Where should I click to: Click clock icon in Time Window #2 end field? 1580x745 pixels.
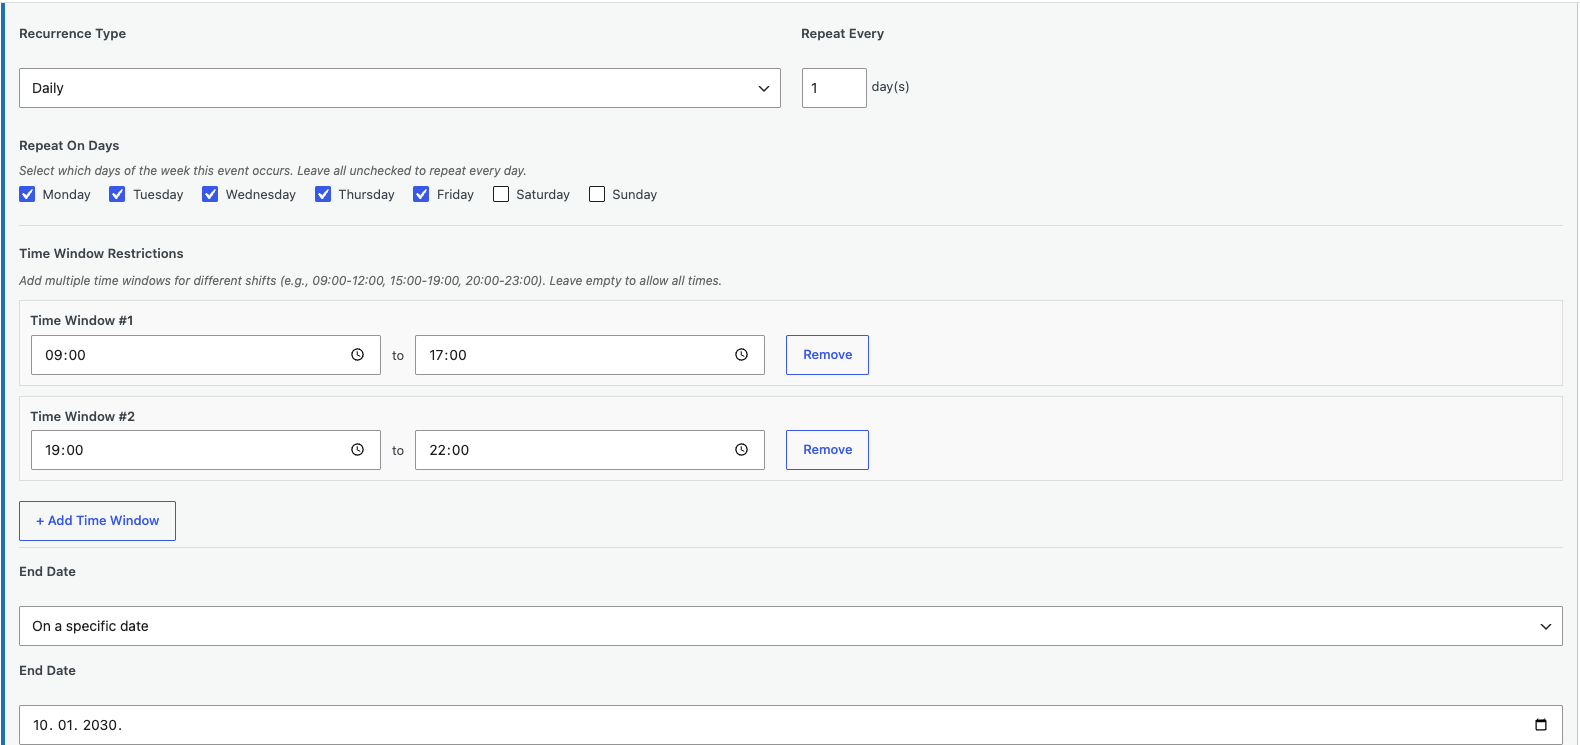coord(741,450)
